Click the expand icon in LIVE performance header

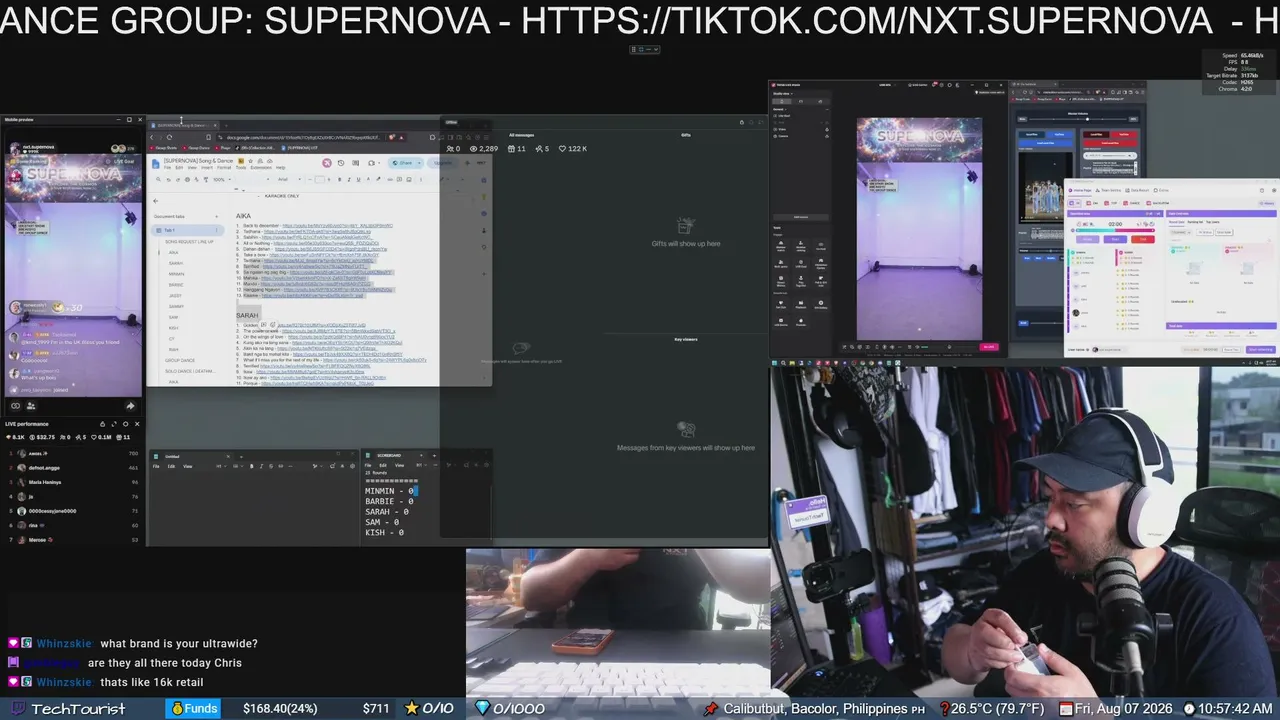pos(113,424)
